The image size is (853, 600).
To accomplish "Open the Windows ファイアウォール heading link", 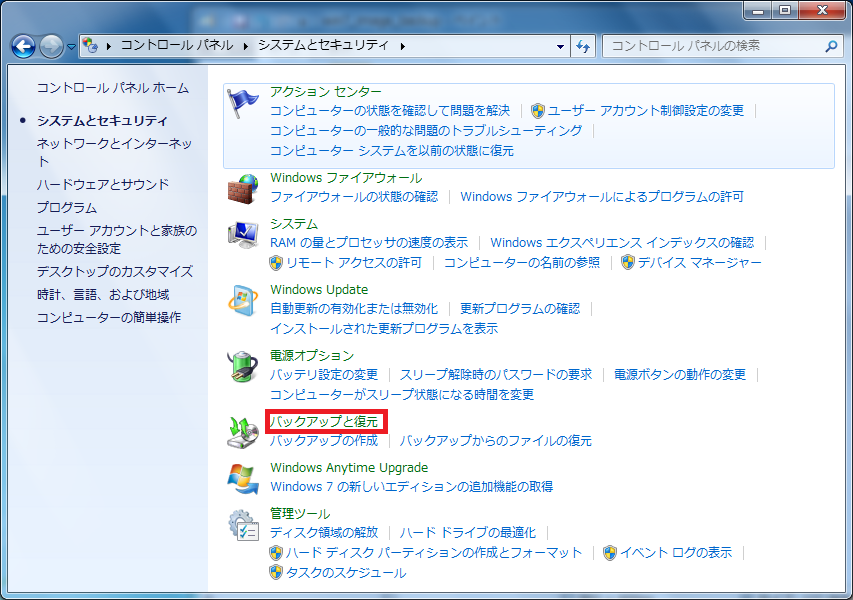I will point(346,178).
